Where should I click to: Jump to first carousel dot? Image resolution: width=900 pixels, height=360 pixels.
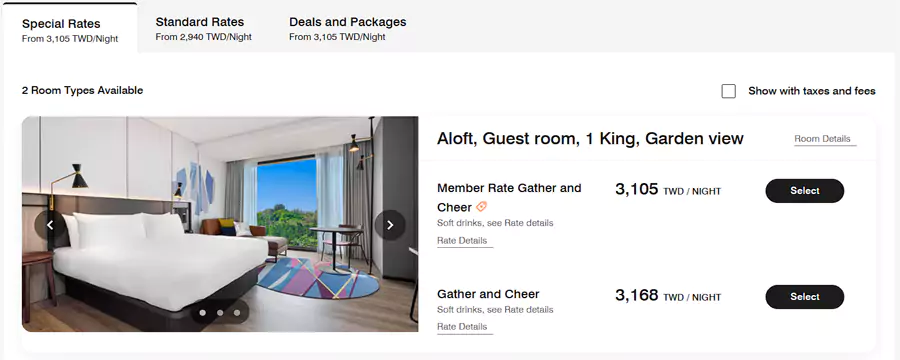coord(203,313)
